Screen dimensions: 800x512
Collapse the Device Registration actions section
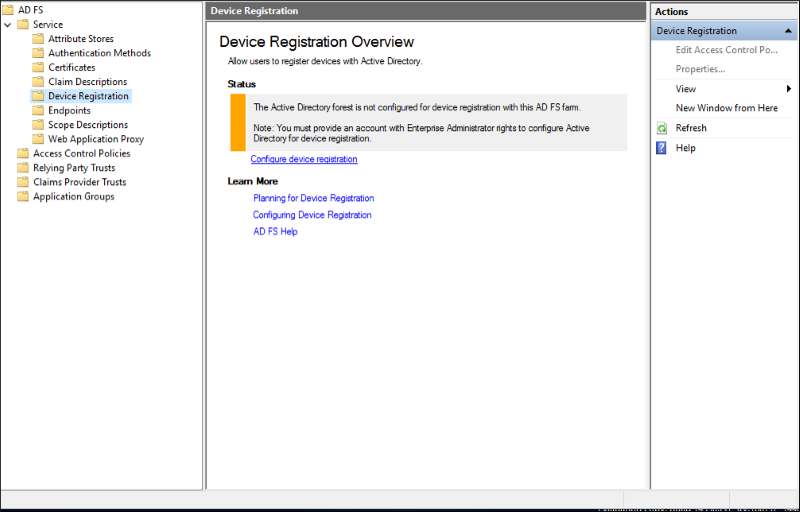click(789, 31)
